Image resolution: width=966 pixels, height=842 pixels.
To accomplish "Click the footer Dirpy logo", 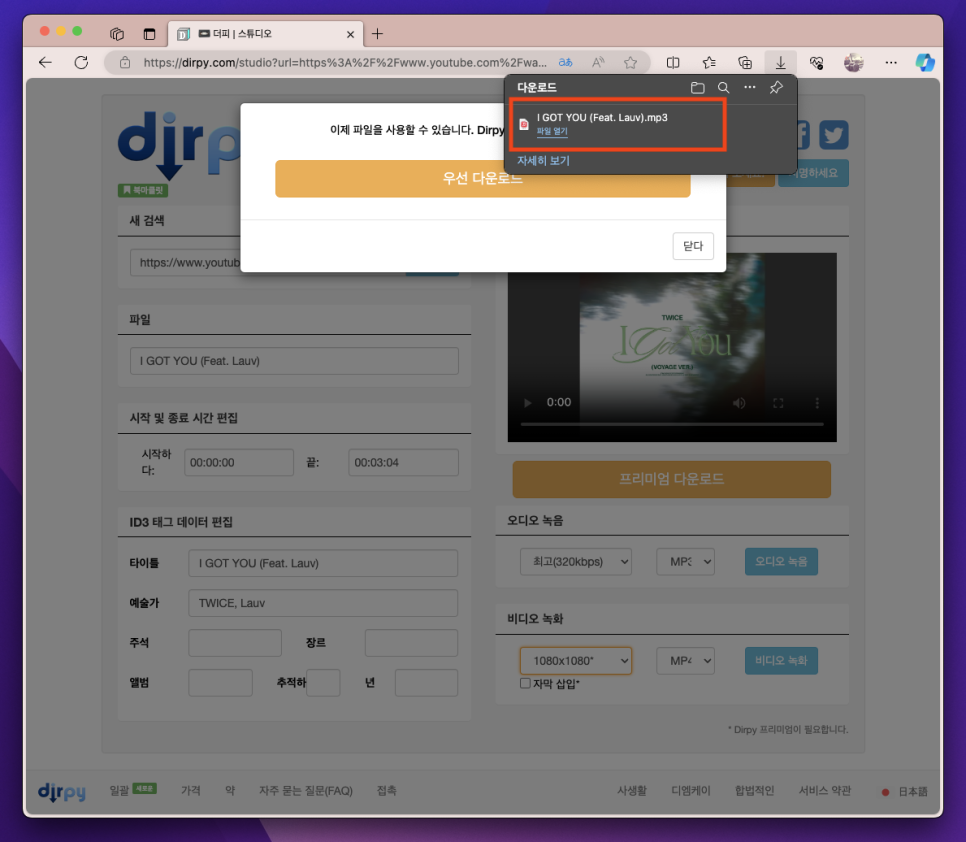I will 62,791.
